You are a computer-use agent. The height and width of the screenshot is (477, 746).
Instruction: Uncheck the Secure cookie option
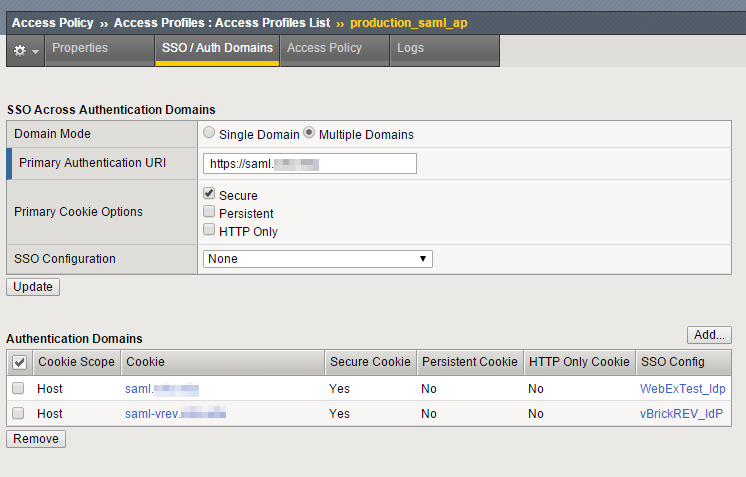tap(209, 194)
